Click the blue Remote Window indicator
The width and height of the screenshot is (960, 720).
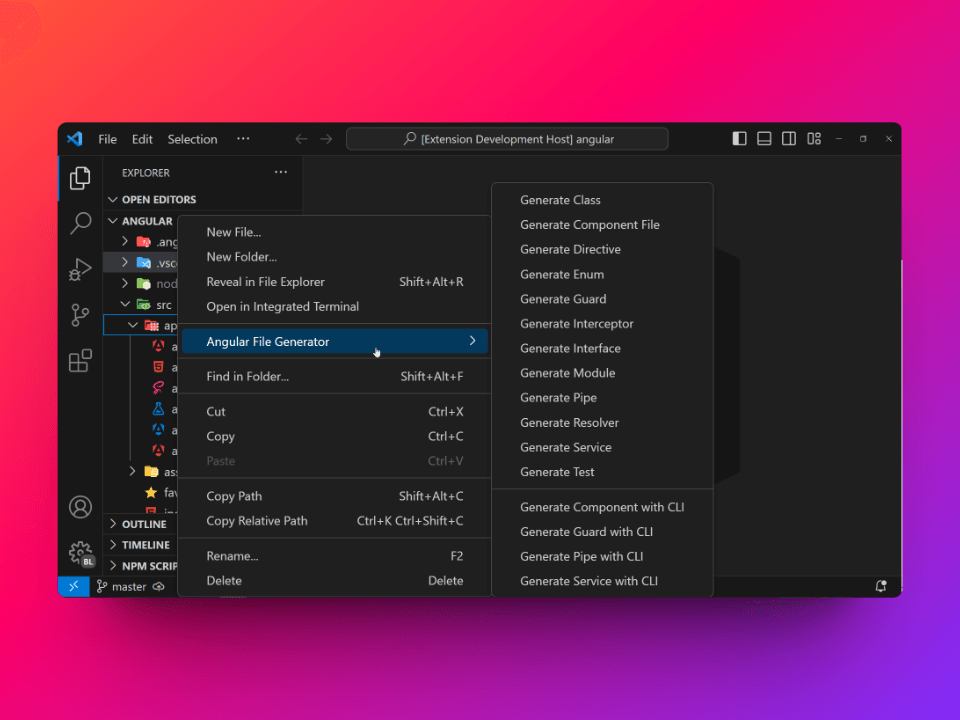click(x=73, y=586)
